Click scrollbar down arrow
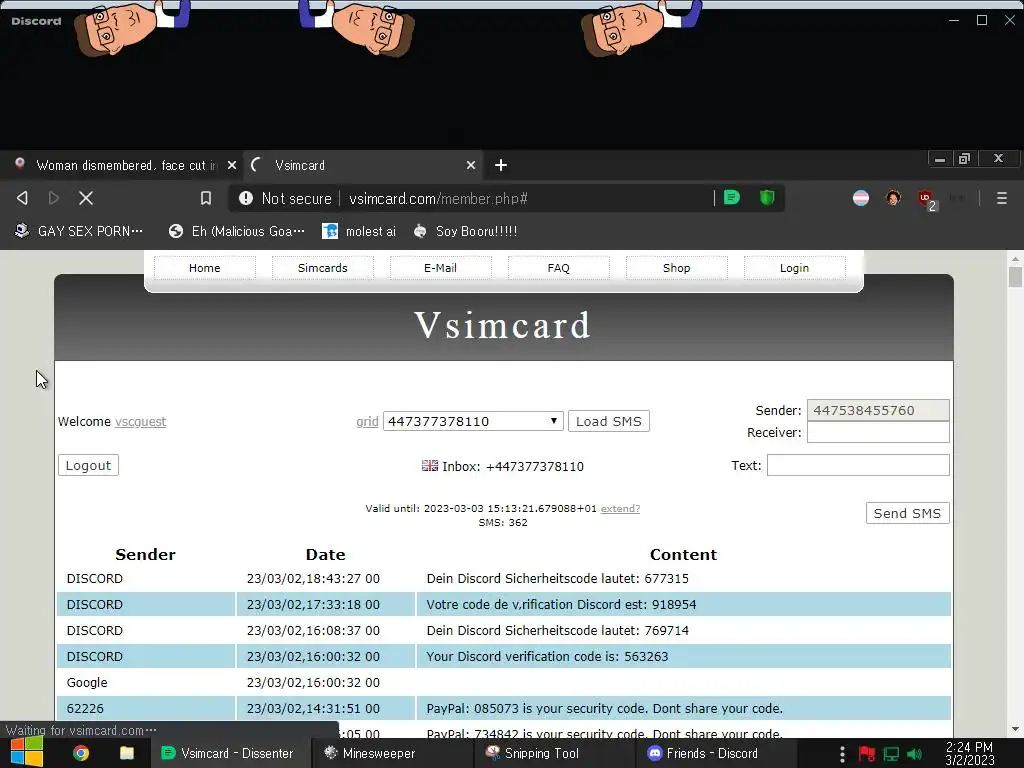Viewport: 1024px width, 768px height. click(x=1014, y=729)
